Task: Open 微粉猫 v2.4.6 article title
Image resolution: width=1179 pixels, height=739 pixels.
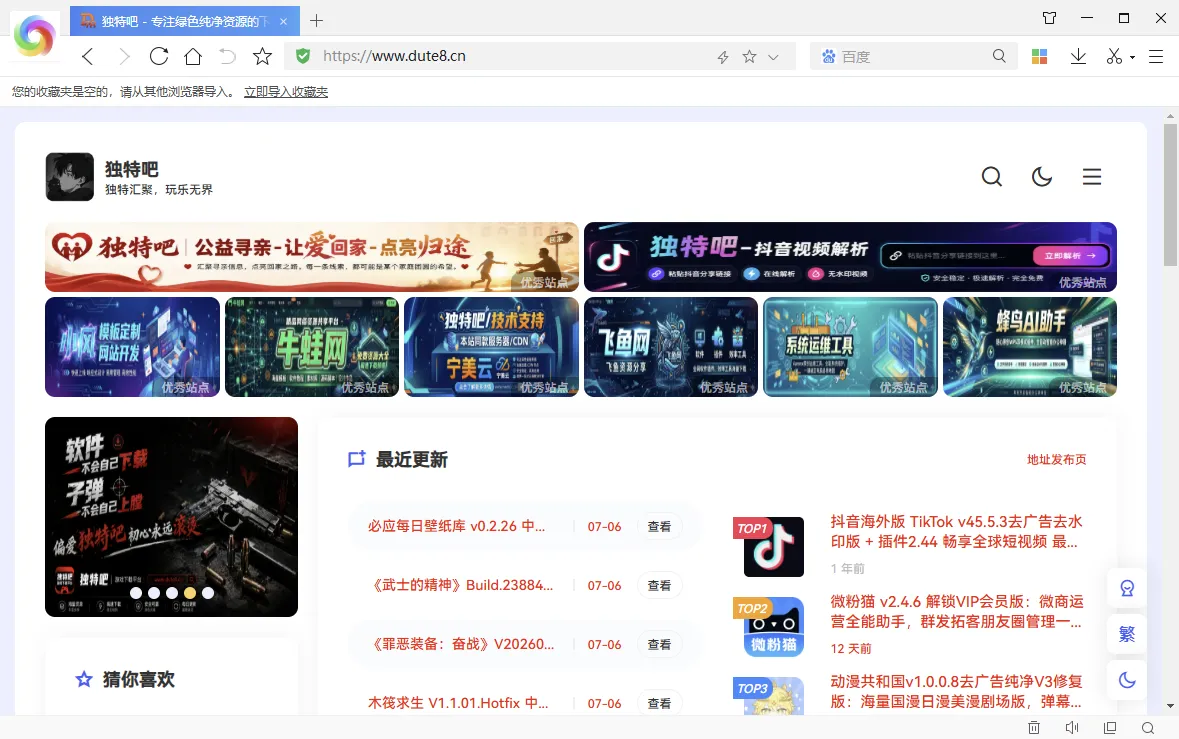Action: pyautogui.click(x=956, y=611)
